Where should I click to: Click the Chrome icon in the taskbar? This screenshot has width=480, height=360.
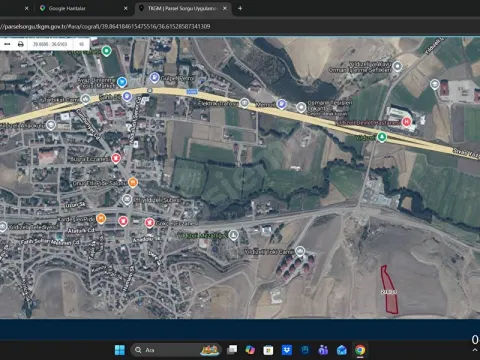click(360, 350)
